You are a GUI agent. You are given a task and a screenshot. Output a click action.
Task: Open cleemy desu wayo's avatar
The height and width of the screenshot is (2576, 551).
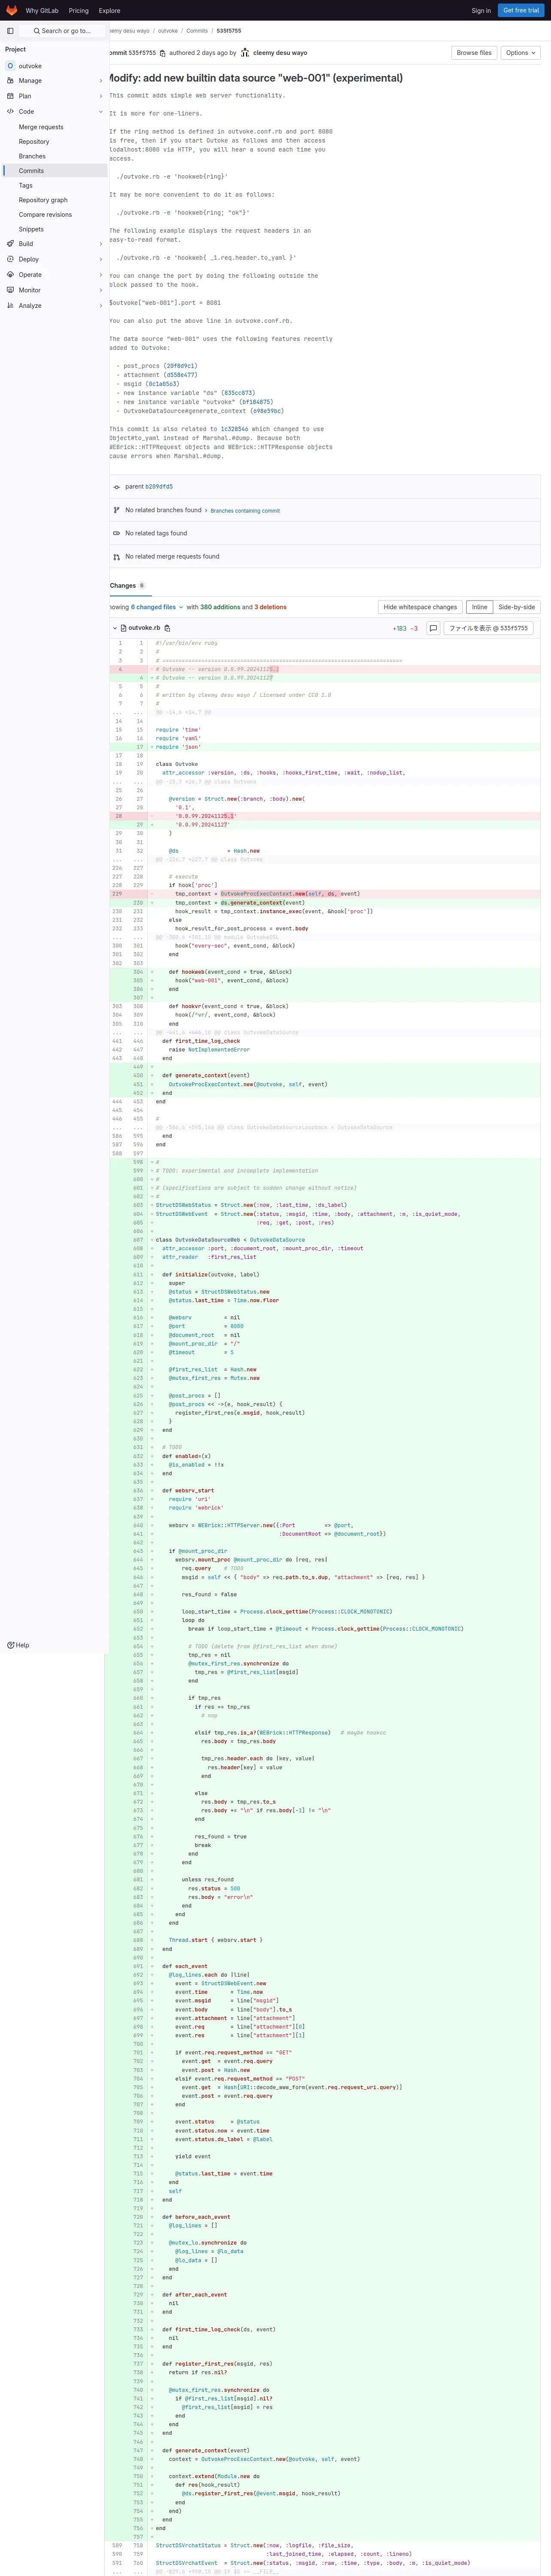click(x=245, y=53)
